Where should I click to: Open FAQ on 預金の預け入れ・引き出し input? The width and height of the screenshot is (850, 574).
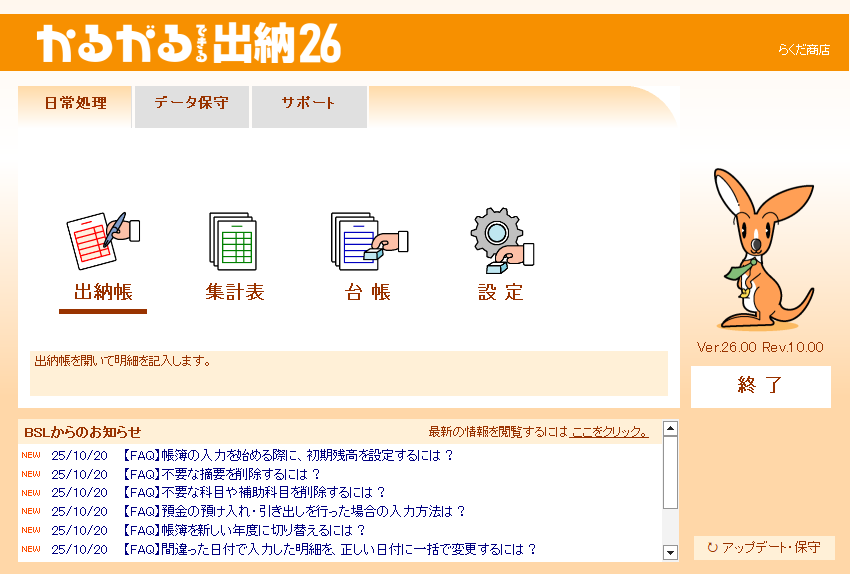coord(294,511)
